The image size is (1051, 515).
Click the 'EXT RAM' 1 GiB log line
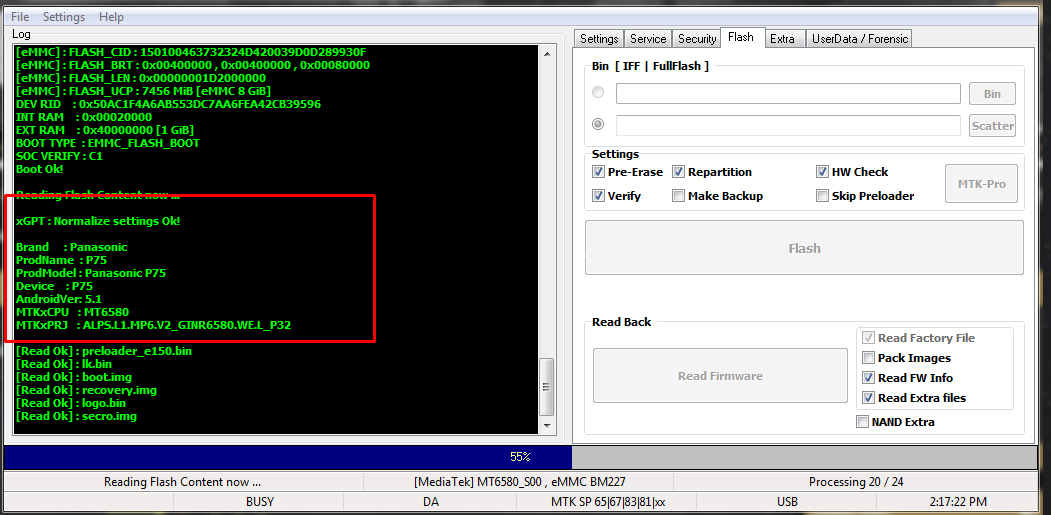coord(105,130)
